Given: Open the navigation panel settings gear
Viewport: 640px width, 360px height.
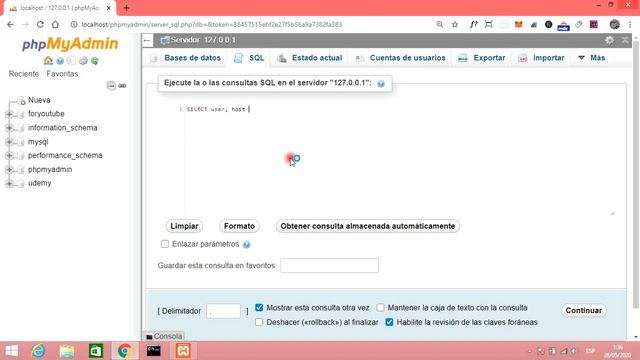Looking at the screenshot, I should (83, 61).
